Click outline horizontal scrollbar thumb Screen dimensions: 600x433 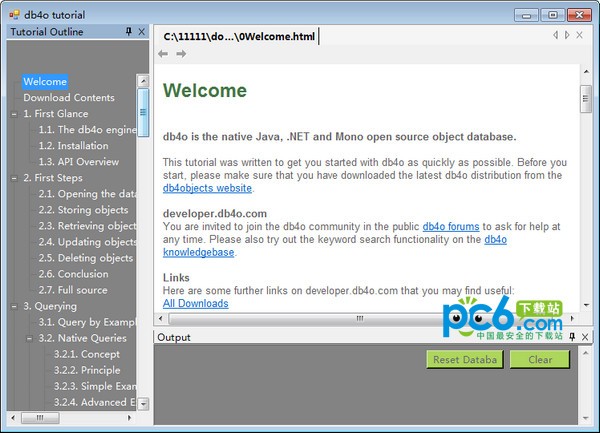pos(40,418)
